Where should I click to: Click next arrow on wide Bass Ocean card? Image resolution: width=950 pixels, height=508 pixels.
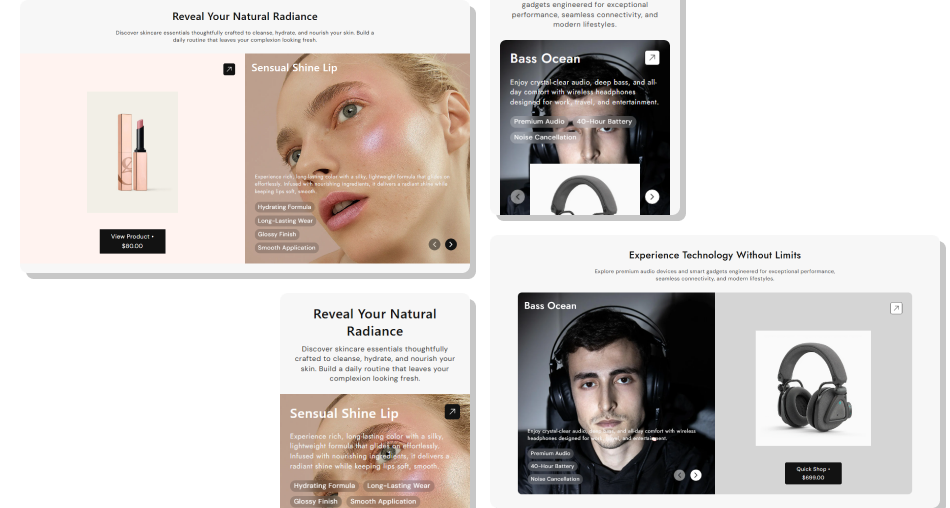point(696,475)
